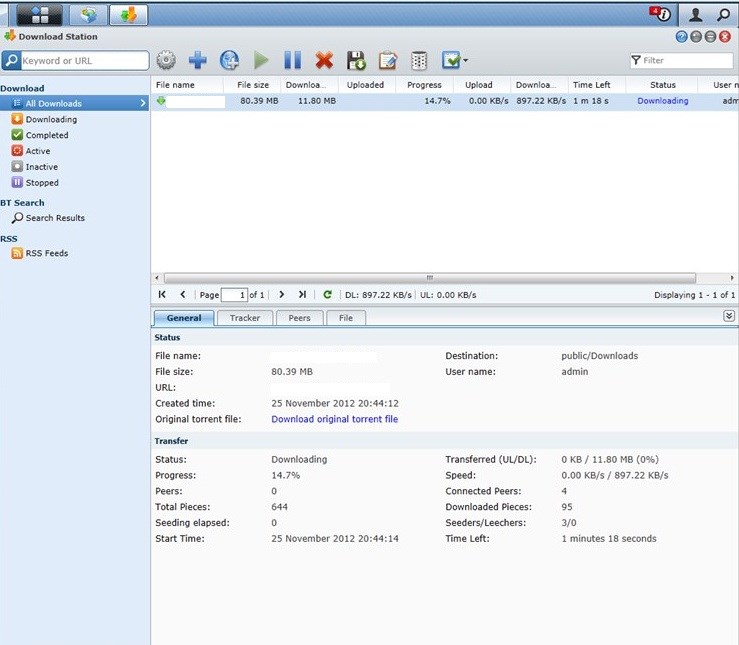Go to next page arrow
This screenshot has height=645, width=739.
[281, 294]
